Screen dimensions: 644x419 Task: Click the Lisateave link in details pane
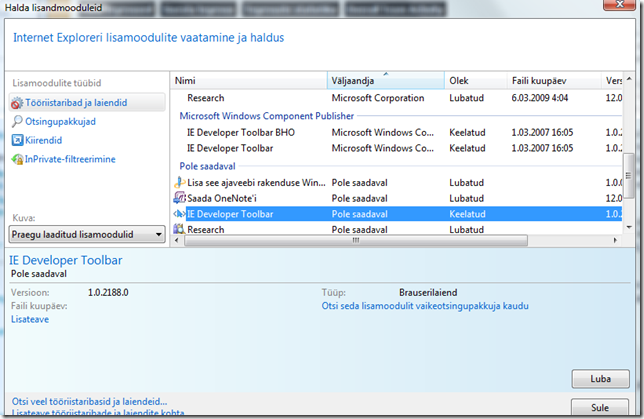pos(30,319)
